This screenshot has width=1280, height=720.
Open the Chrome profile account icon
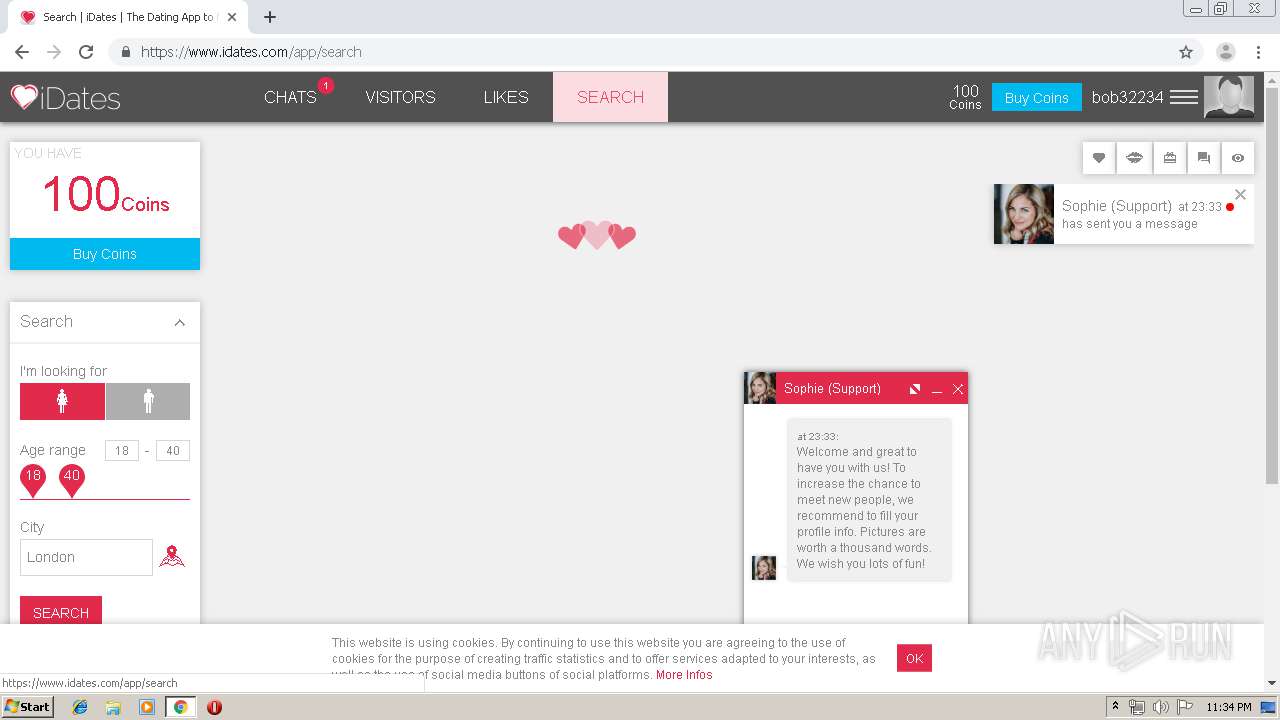1225,52
